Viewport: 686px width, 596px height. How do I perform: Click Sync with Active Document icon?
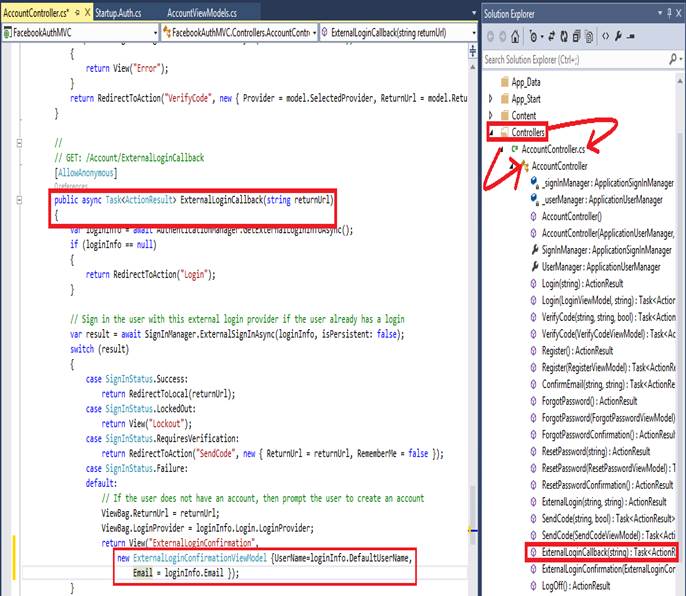(x=549, y=37)
